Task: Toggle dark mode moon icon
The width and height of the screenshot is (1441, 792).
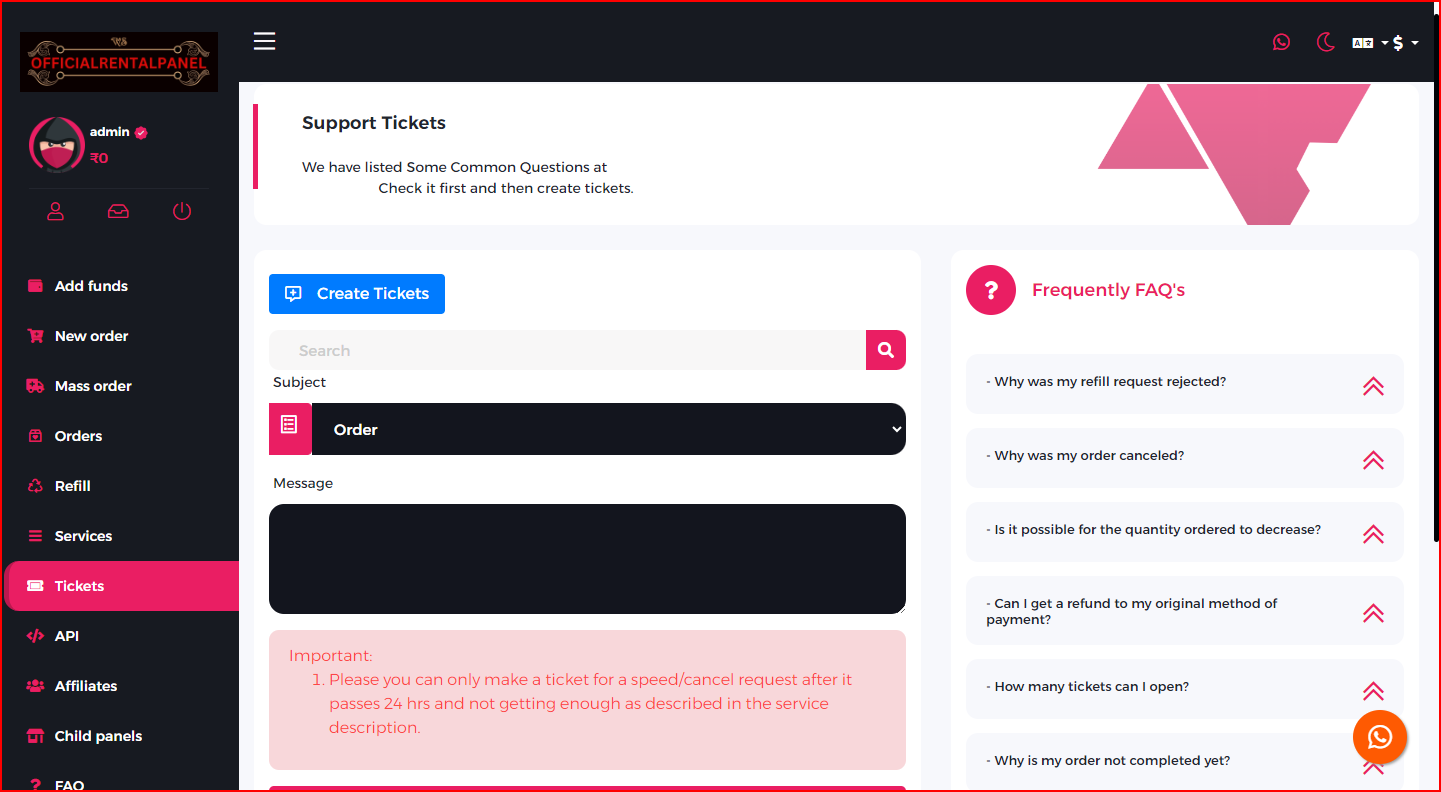Action: [1326, 42]
